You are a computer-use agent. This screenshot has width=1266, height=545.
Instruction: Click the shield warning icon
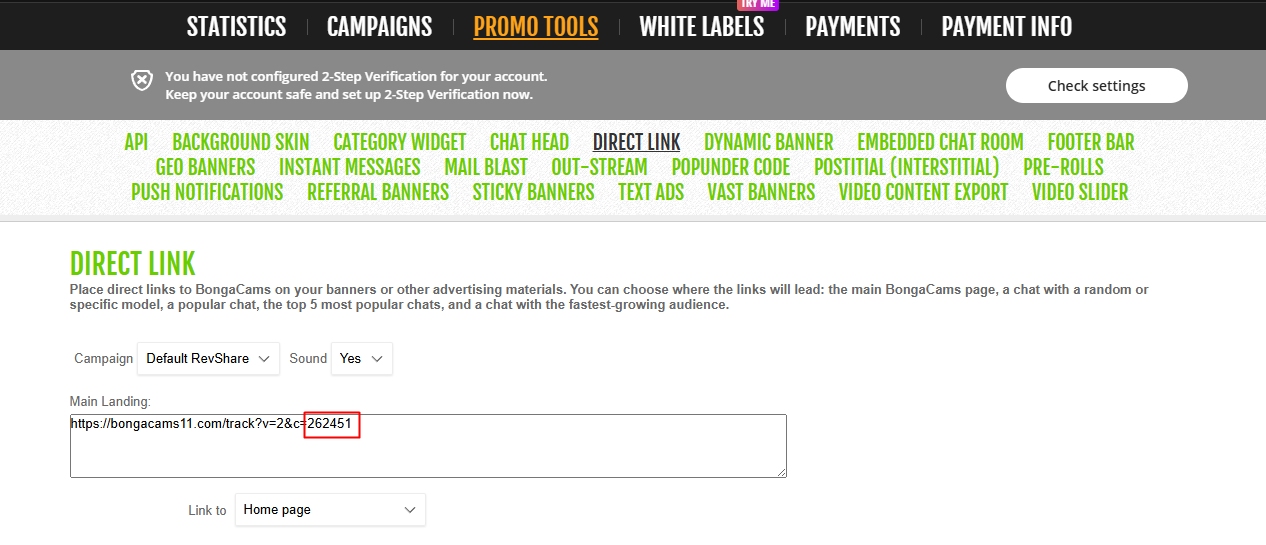[142, 80]
